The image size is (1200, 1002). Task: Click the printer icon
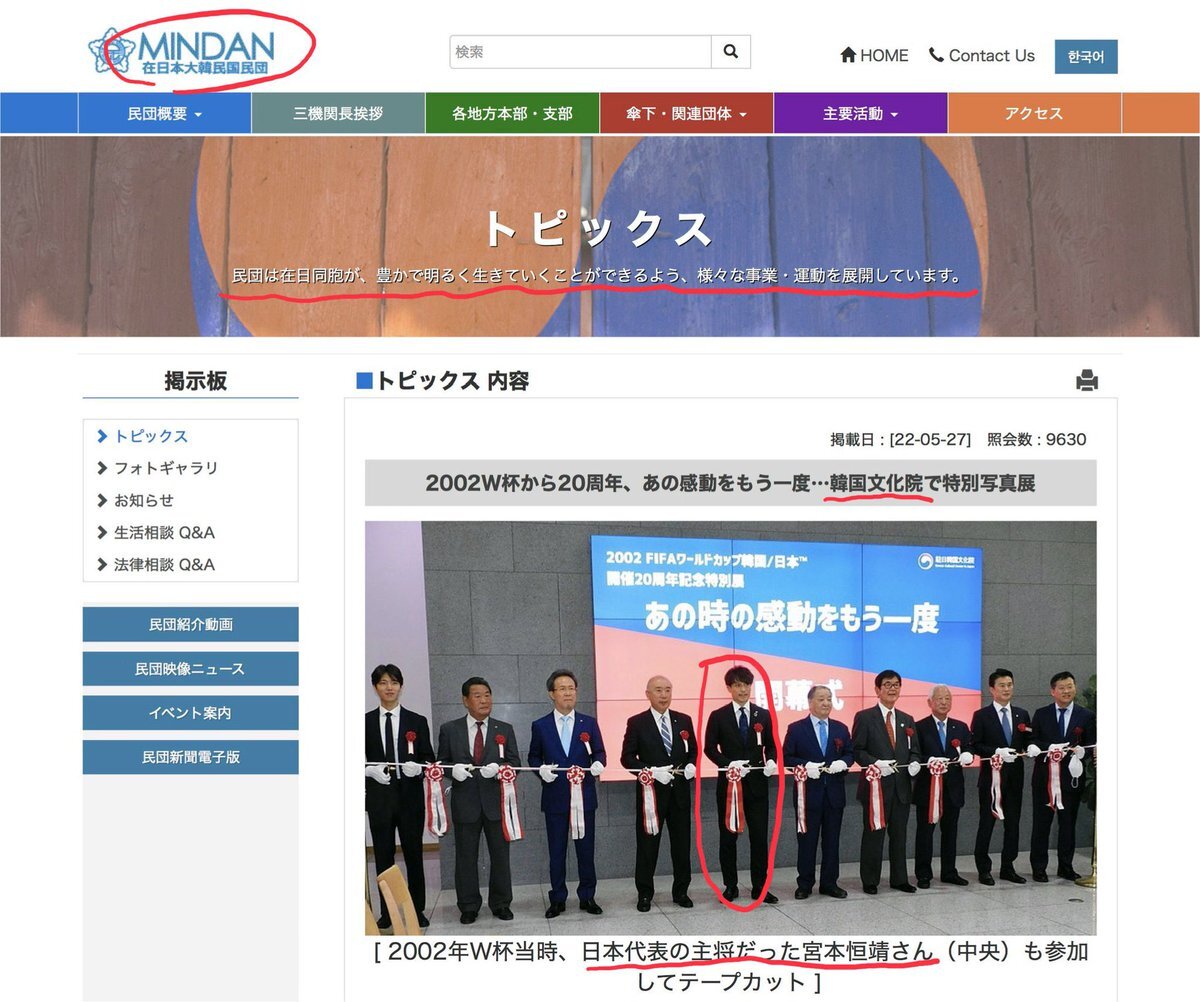click(1087, 380)
